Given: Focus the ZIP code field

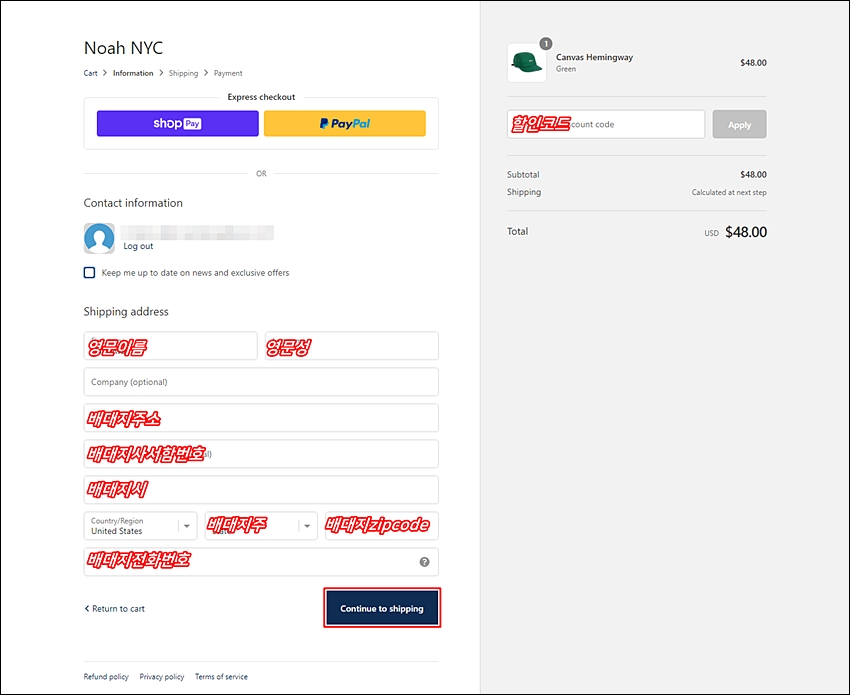Looking at the screenshot, I should tap(382, 526).
